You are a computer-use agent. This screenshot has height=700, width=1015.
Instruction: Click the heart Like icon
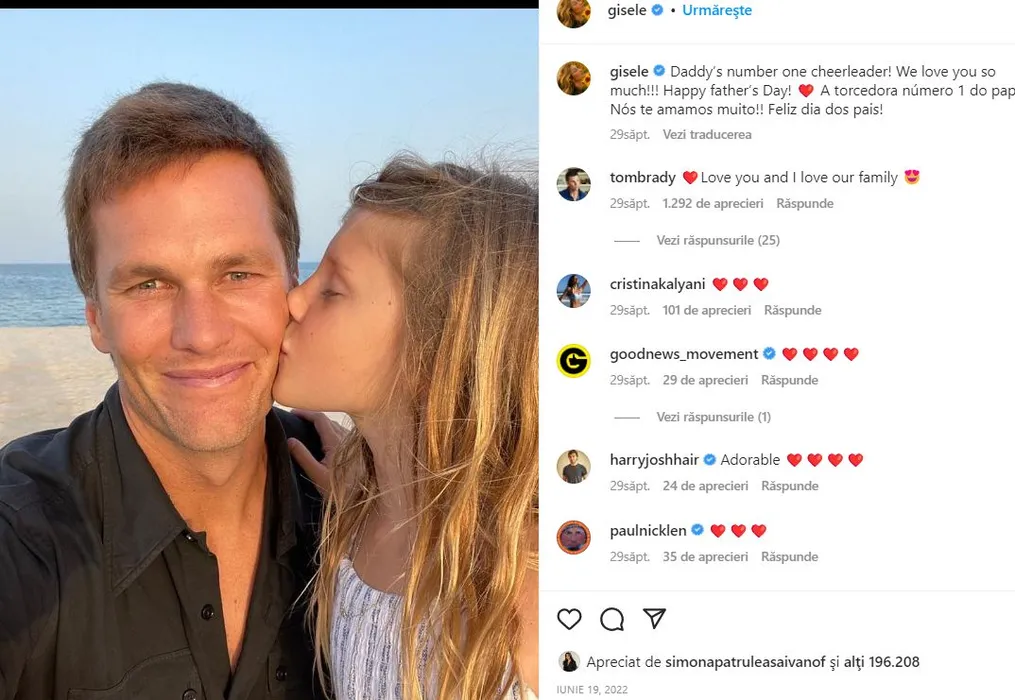569,619
